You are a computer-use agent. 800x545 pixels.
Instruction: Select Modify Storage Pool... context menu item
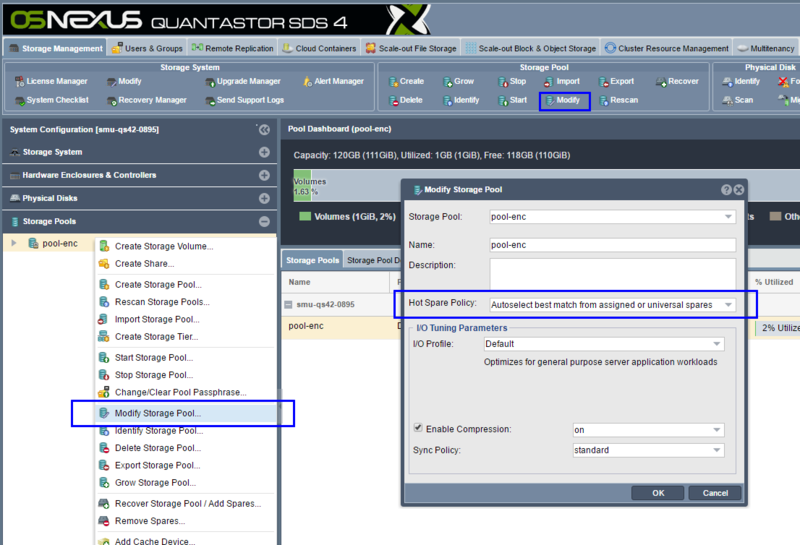(x=186, y=413)
